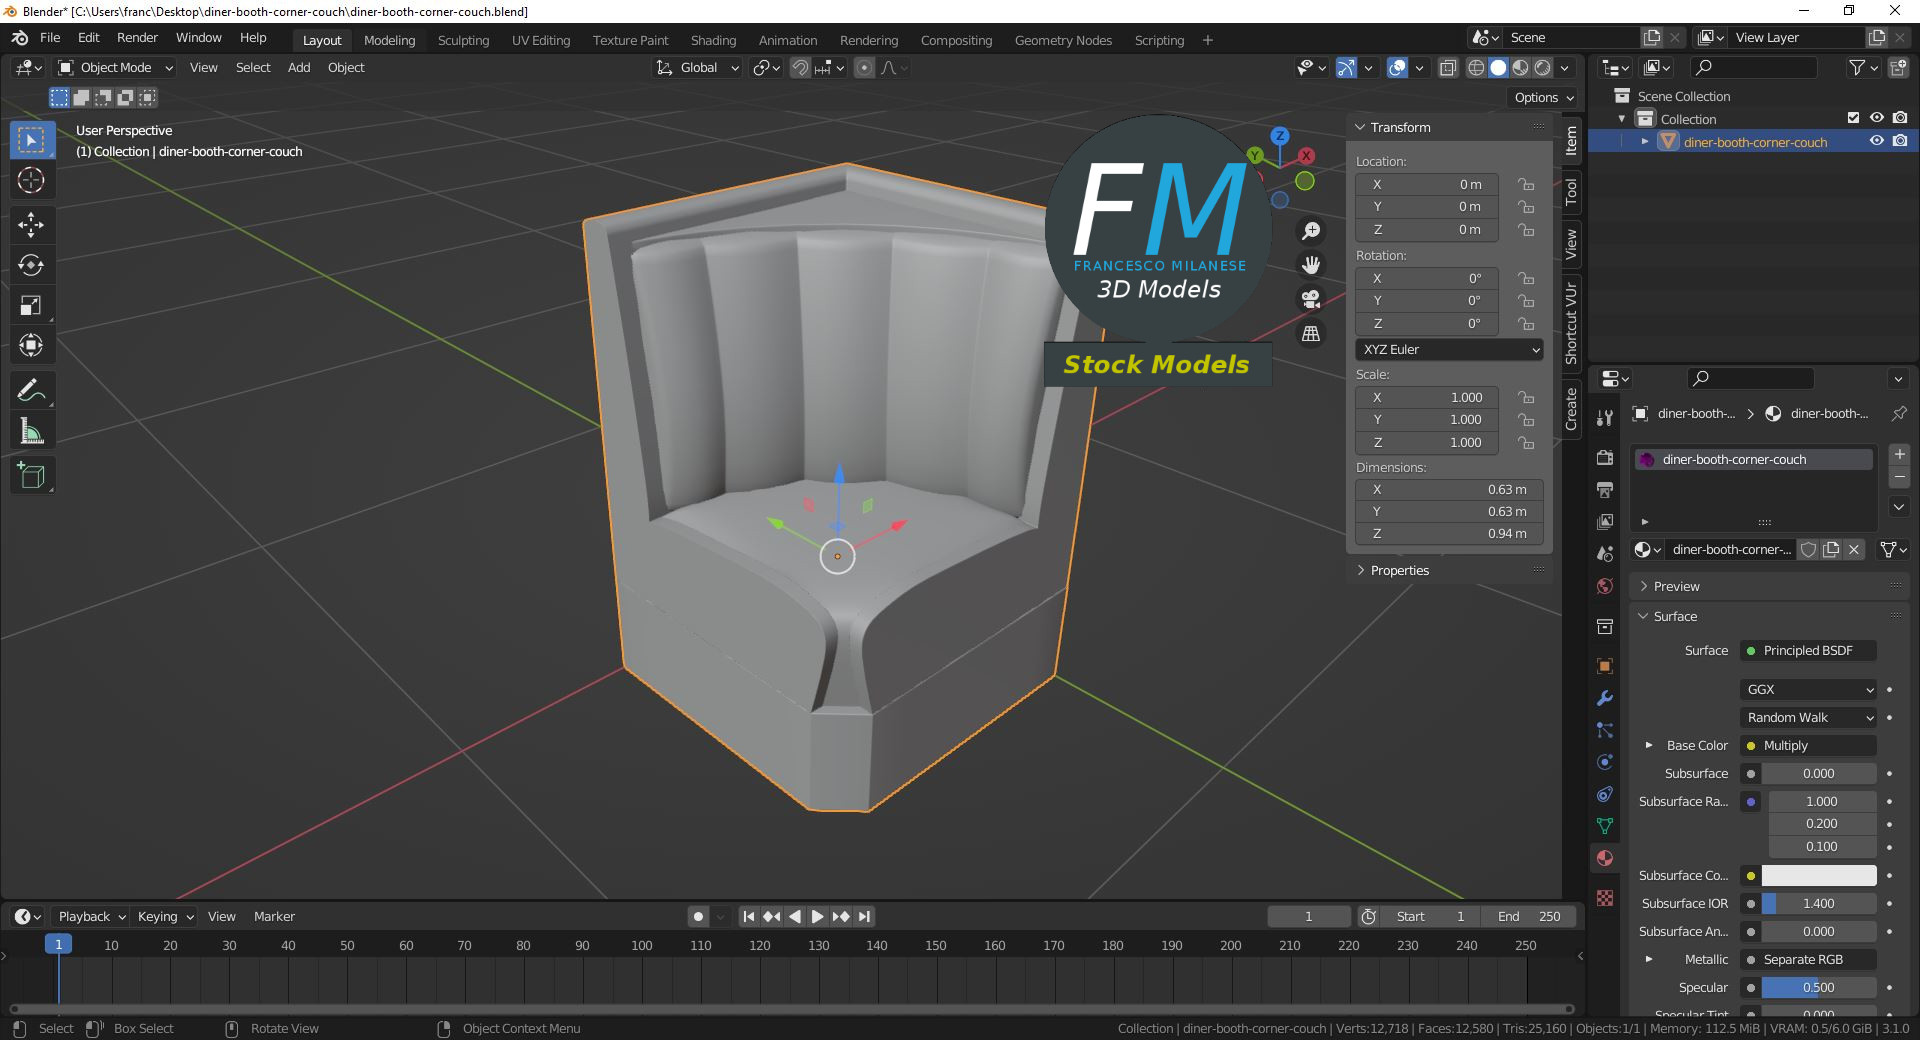Activate the Annotate tool
This screenshot has height=1040, width=1920.
point(31,390)
